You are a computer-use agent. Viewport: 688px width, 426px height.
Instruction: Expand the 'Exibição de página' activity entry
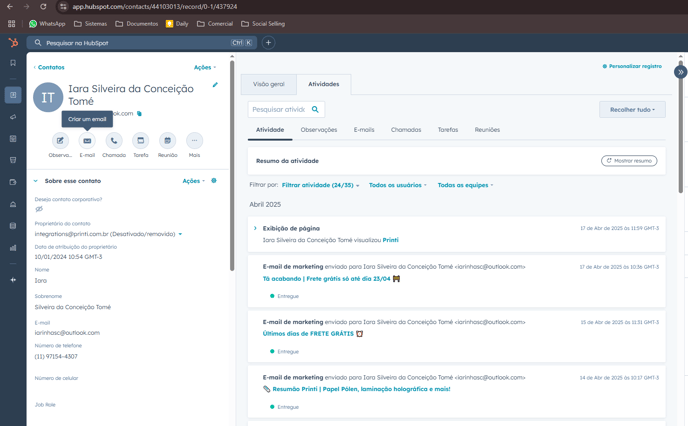[x=255, y=228]
